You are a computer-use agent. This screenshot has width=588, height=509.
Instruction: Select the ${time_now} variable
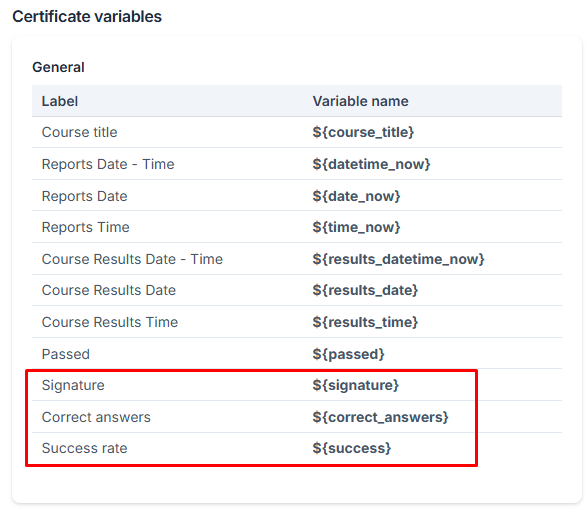pyautogui.click(x=356, y=227)
